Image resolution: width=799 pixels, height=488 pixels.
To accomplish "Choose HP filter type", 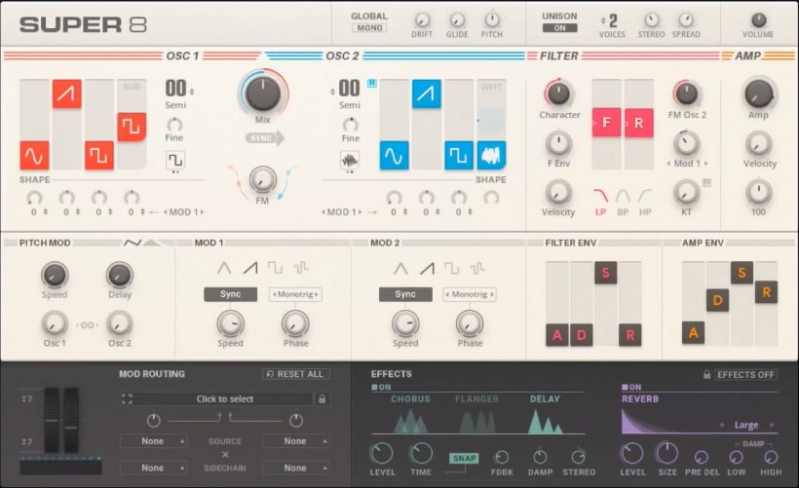I will (645, 201).
